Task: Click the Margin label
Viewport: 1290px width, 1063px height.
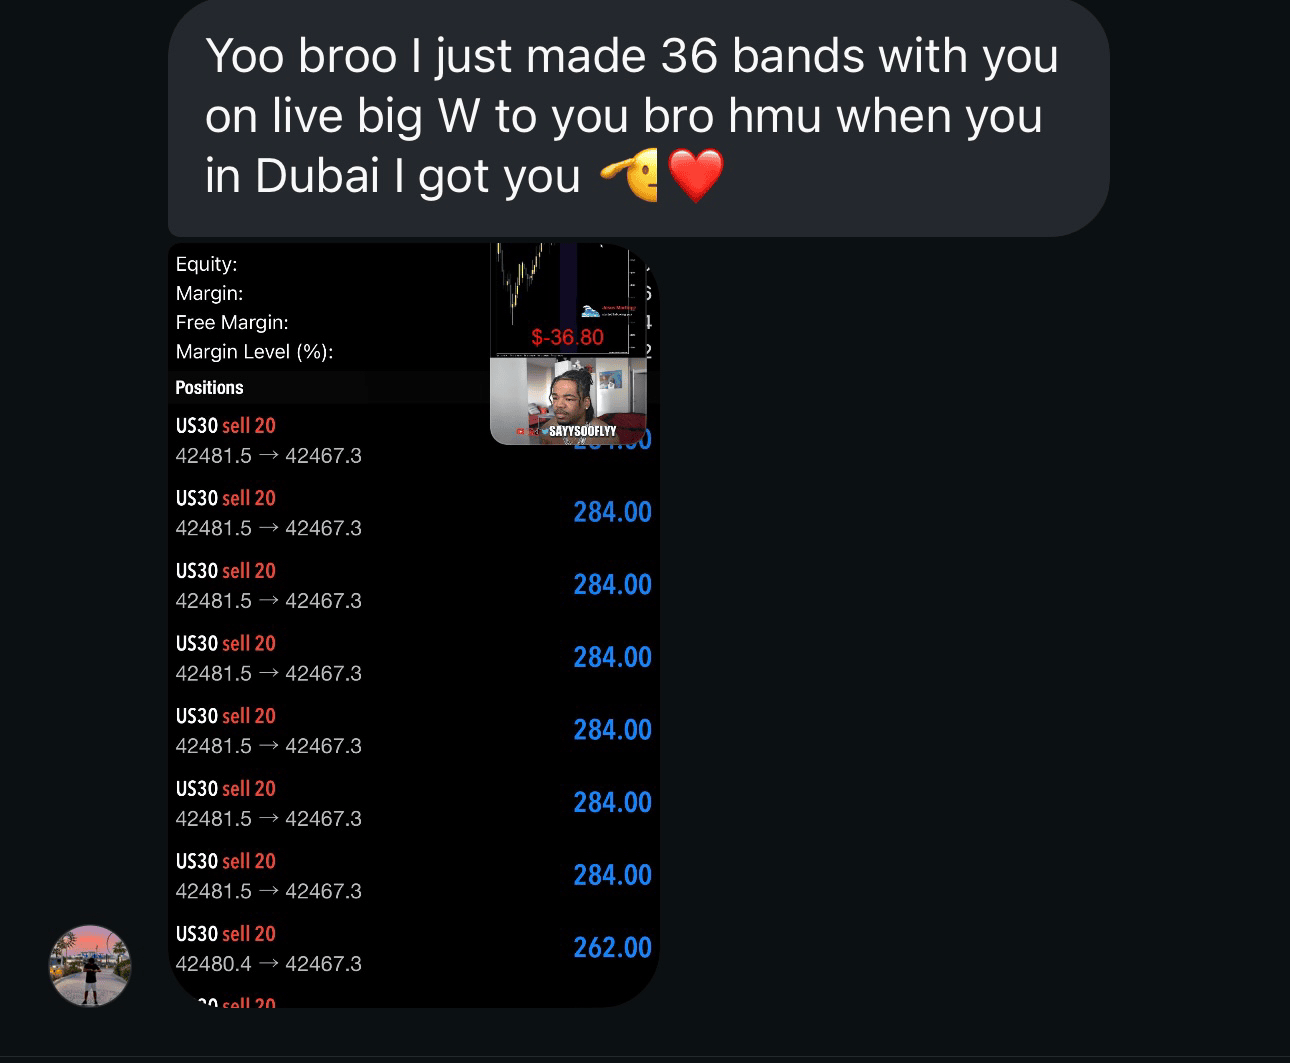Action: tap(209, 293)
